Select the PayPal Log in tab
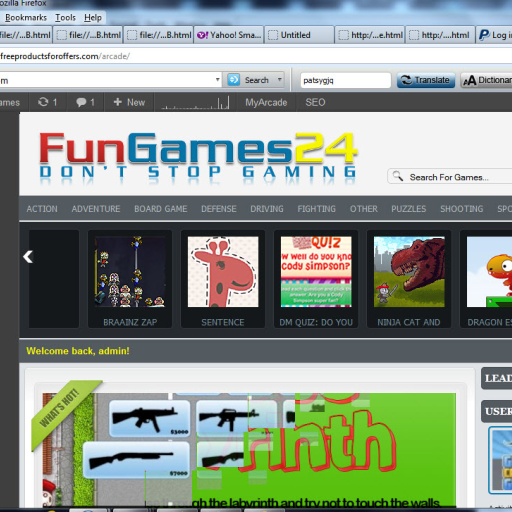 click(494, 35)
